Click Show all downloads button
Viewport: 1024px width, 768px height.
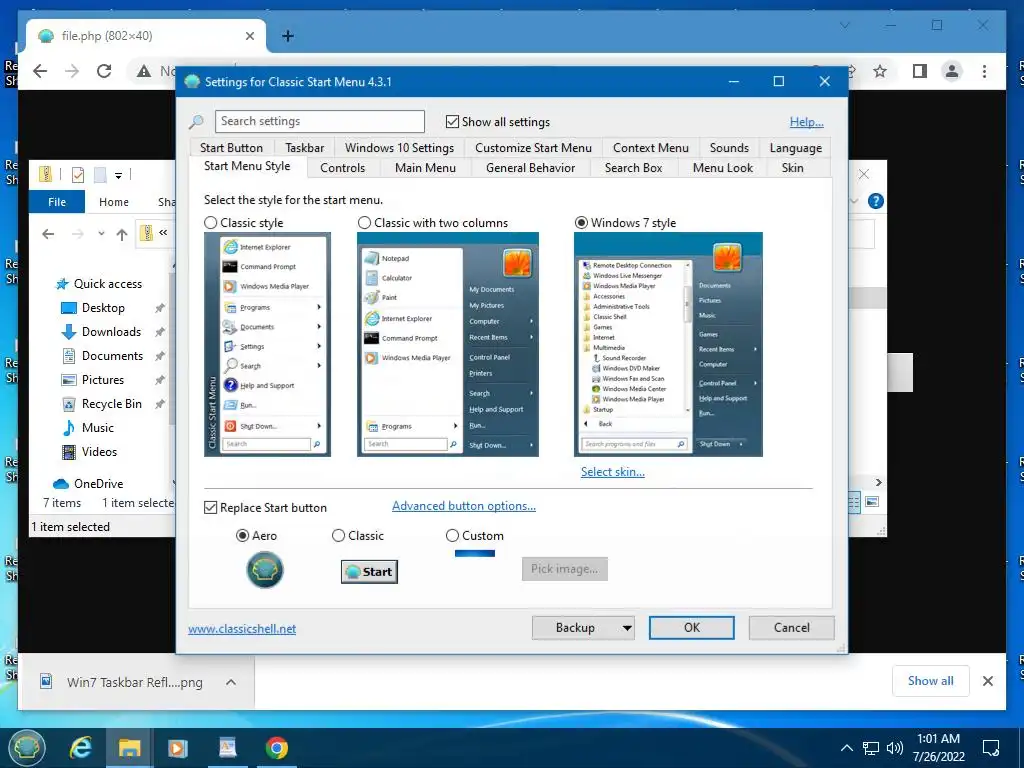(x=931, y=680)
